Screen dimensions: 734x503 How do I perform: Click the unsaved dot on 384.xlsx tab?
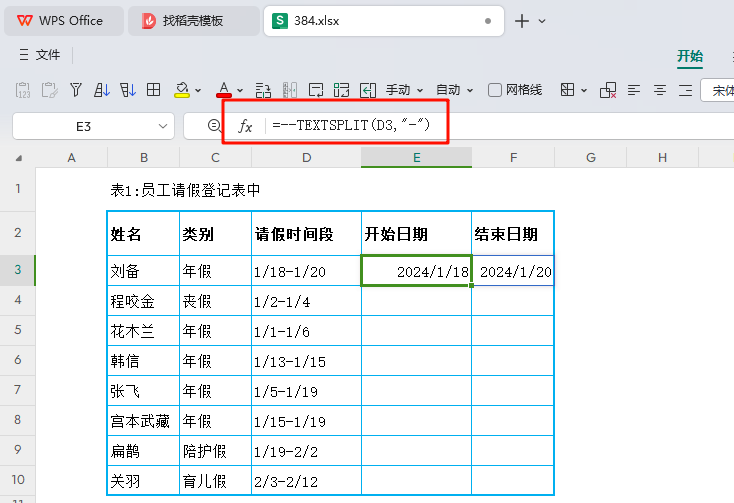pyautogui.click(x=488, y=21)
